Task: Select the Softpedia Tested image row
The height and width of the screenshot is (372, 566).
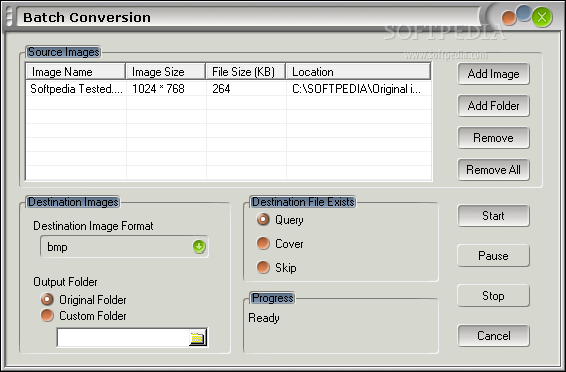Action: click(x=229, y=89)
